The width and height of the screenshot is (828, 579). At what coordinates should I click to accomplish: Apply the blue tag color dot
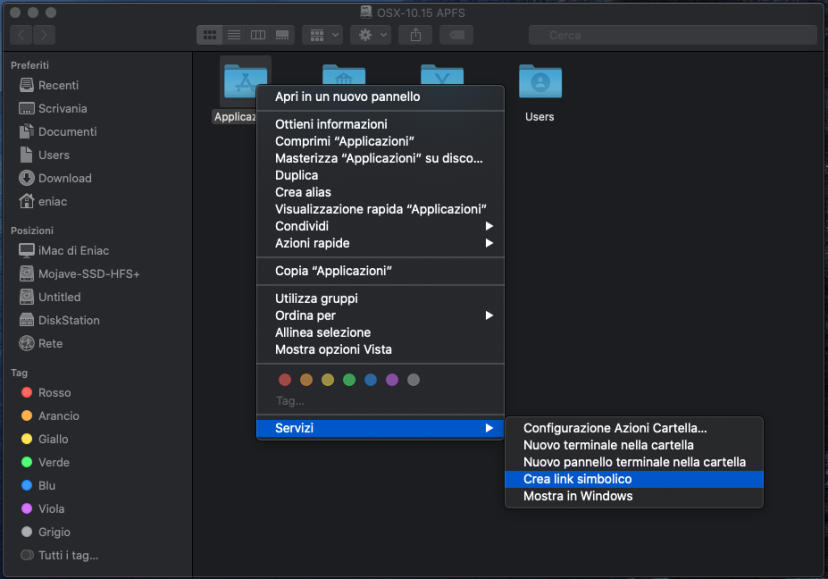pos(371,379)
